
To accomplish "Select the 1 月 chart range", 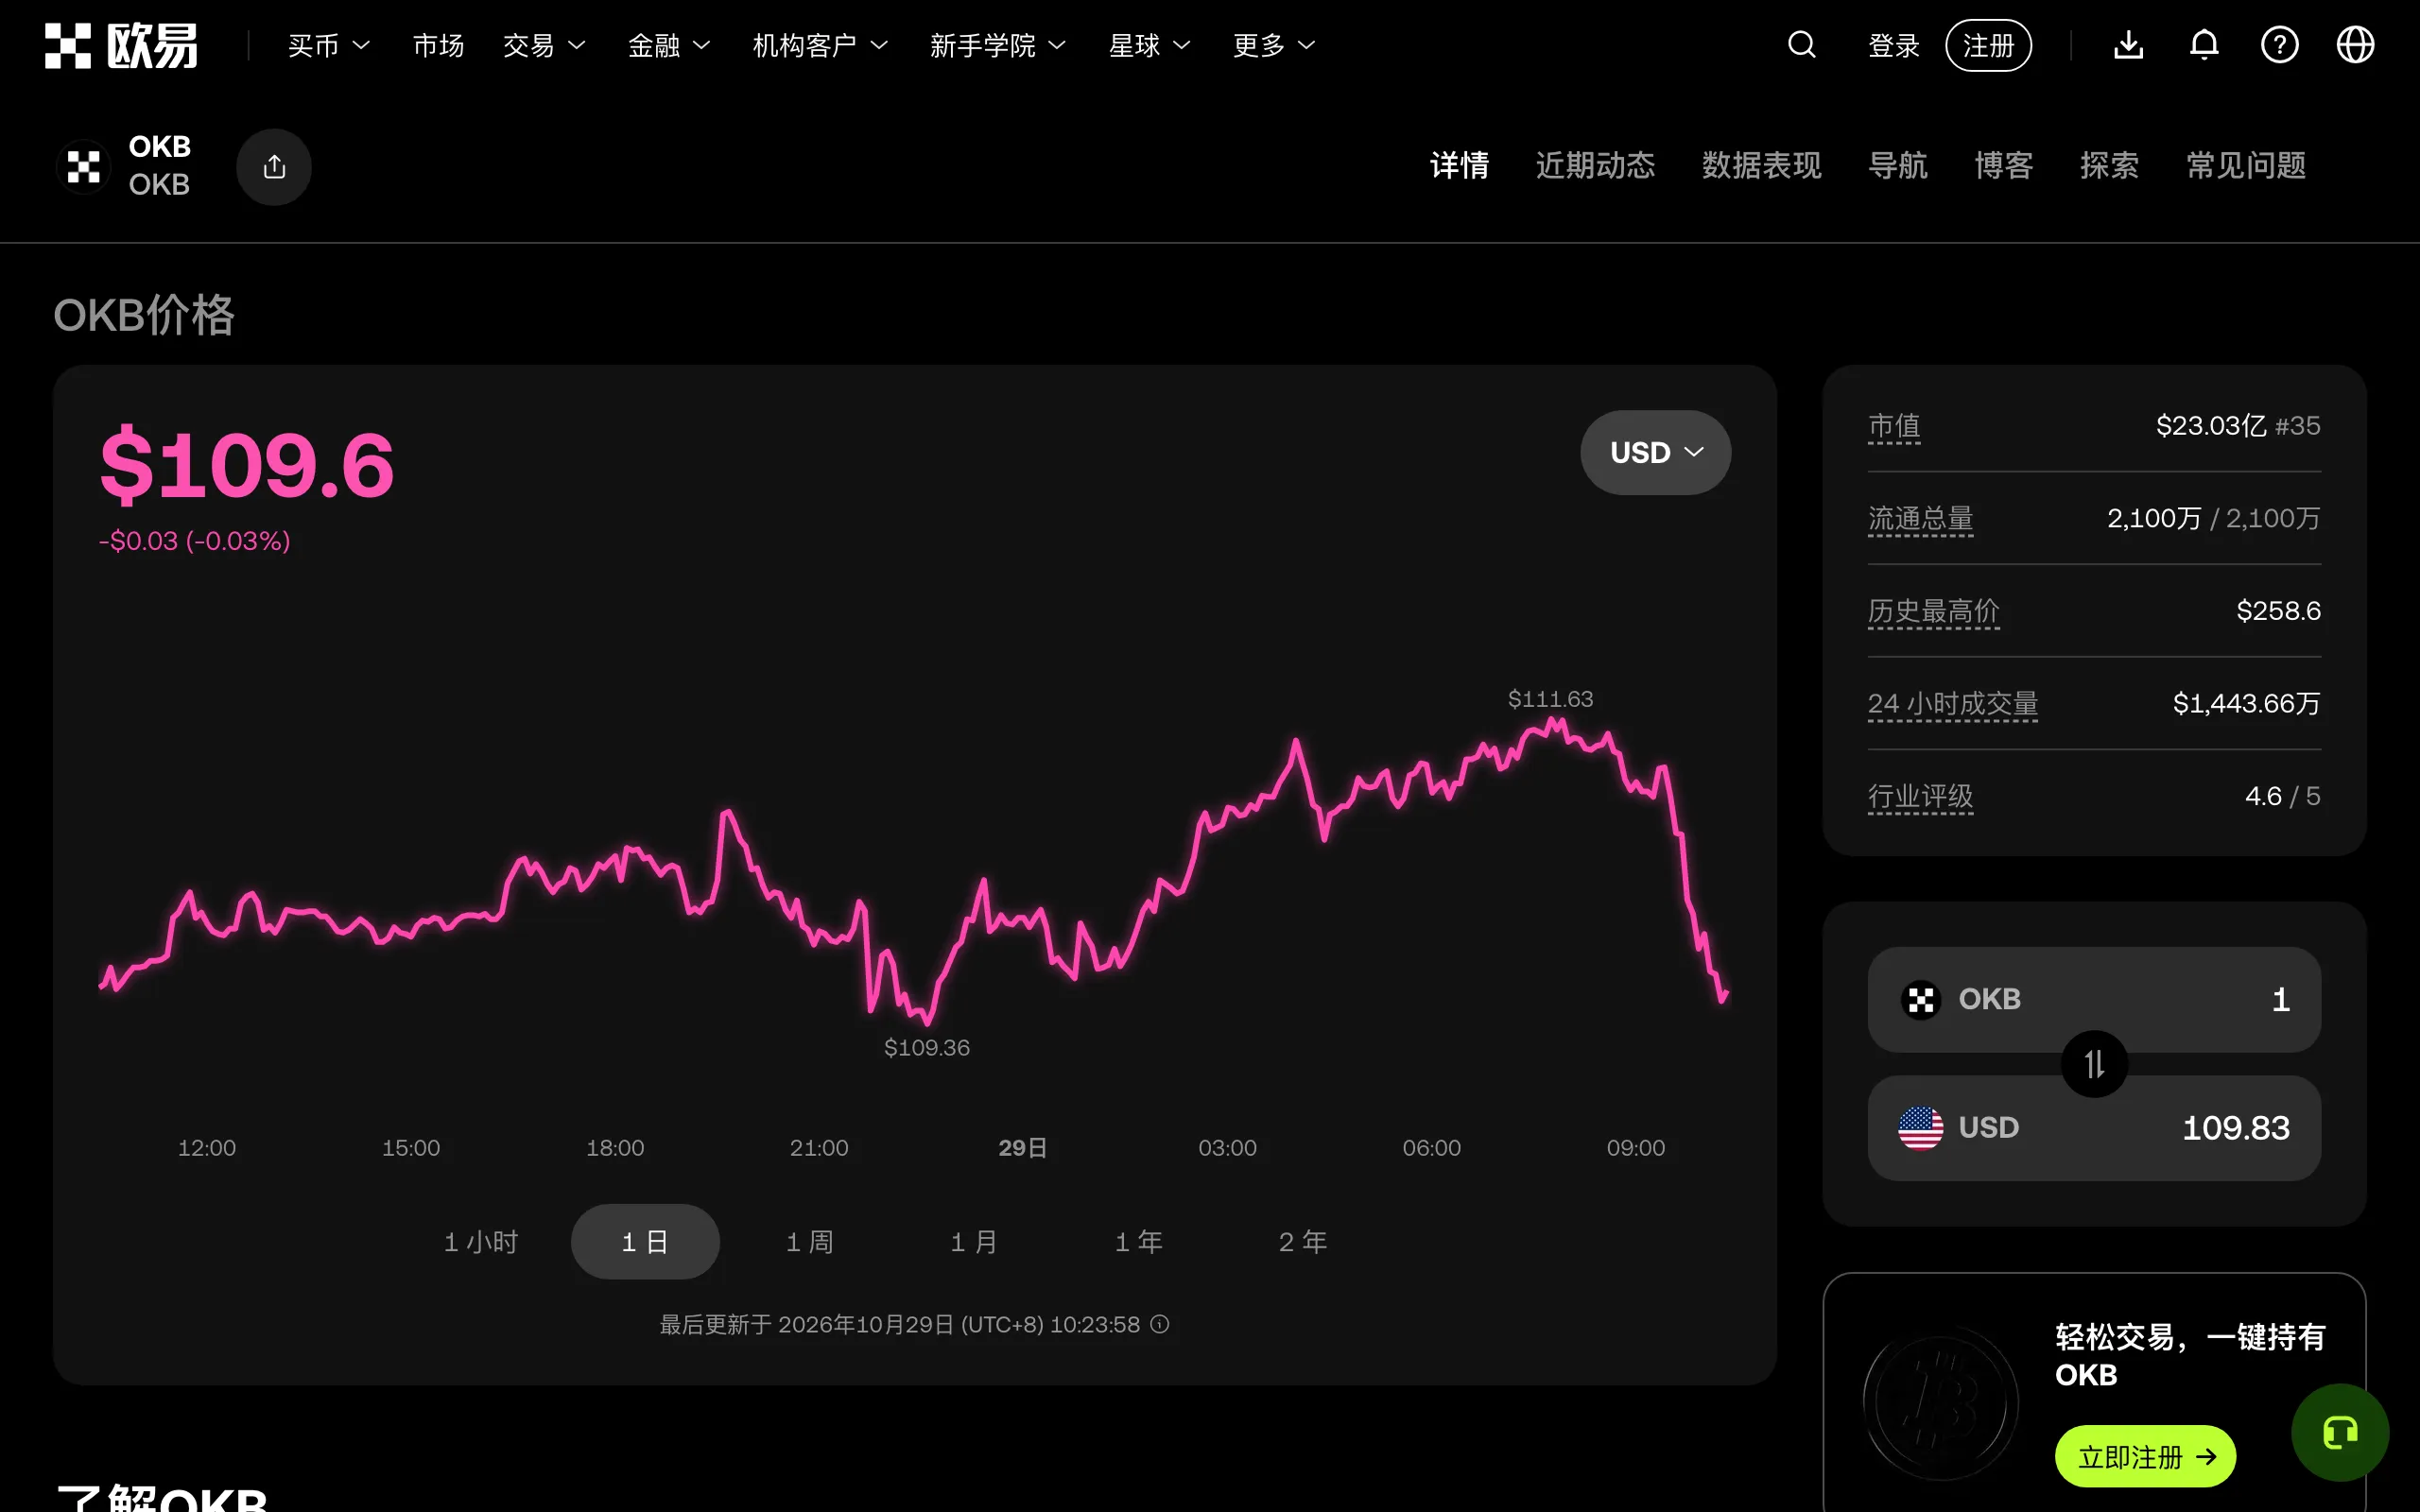I will pos(974,1242).
